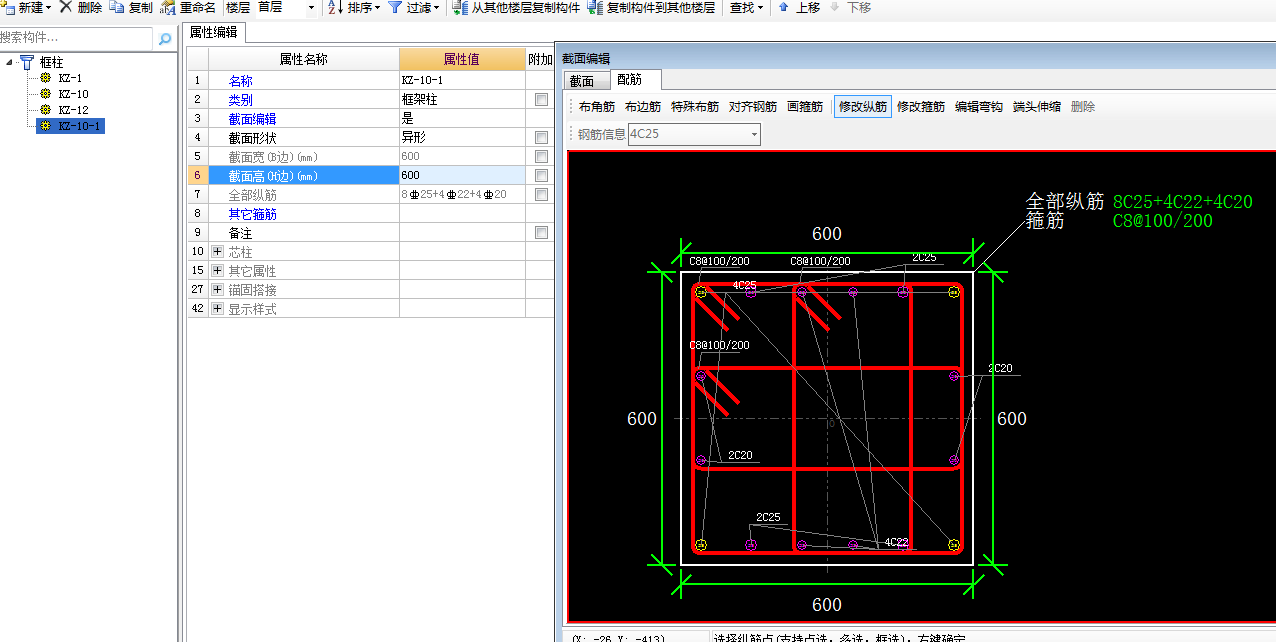This screenshot has width=1276, height=642.
Task: Click the 属性值 column header
Action: [462, 59]
